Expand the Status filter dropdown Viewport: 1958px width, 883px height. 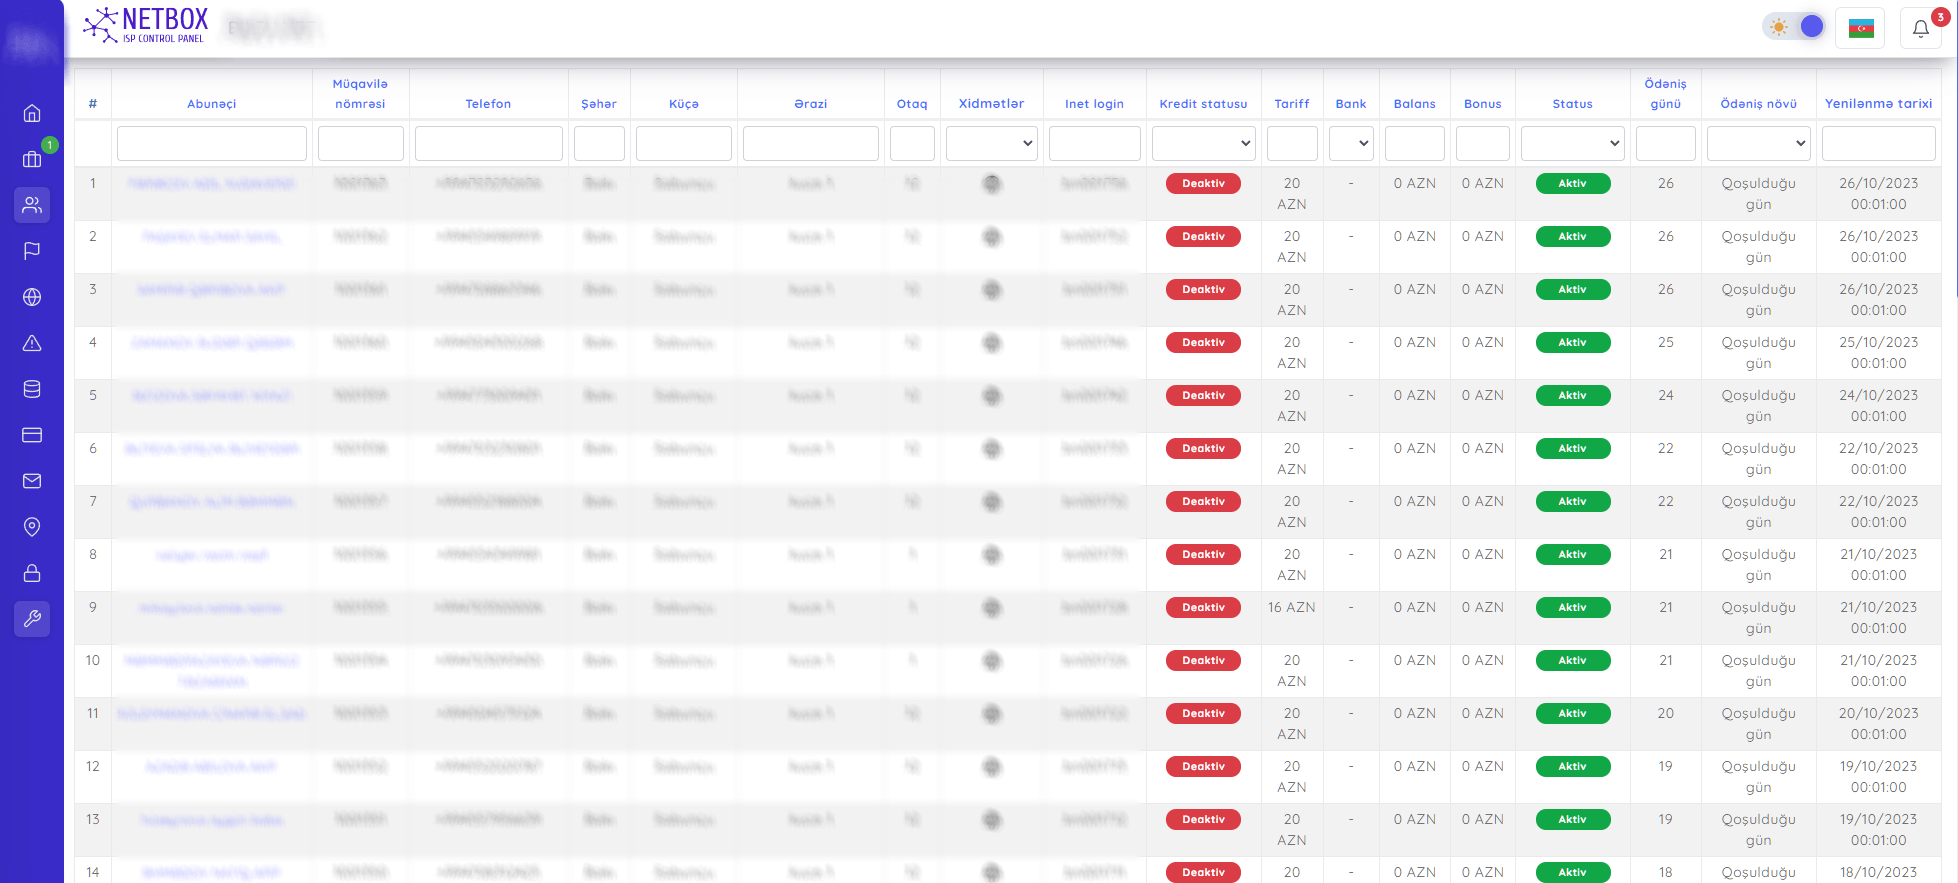coord(1572,143)
